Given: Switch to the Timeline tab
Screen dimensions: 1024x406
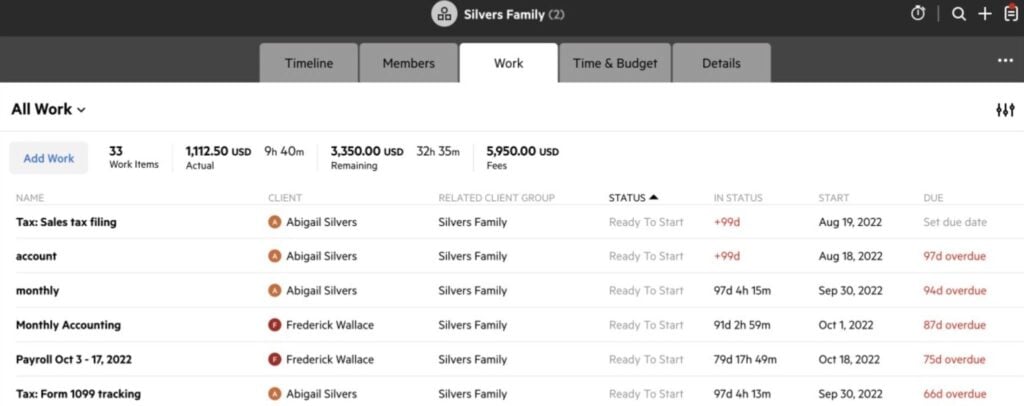Looking at the screenshot, I should tap(308, 63).
